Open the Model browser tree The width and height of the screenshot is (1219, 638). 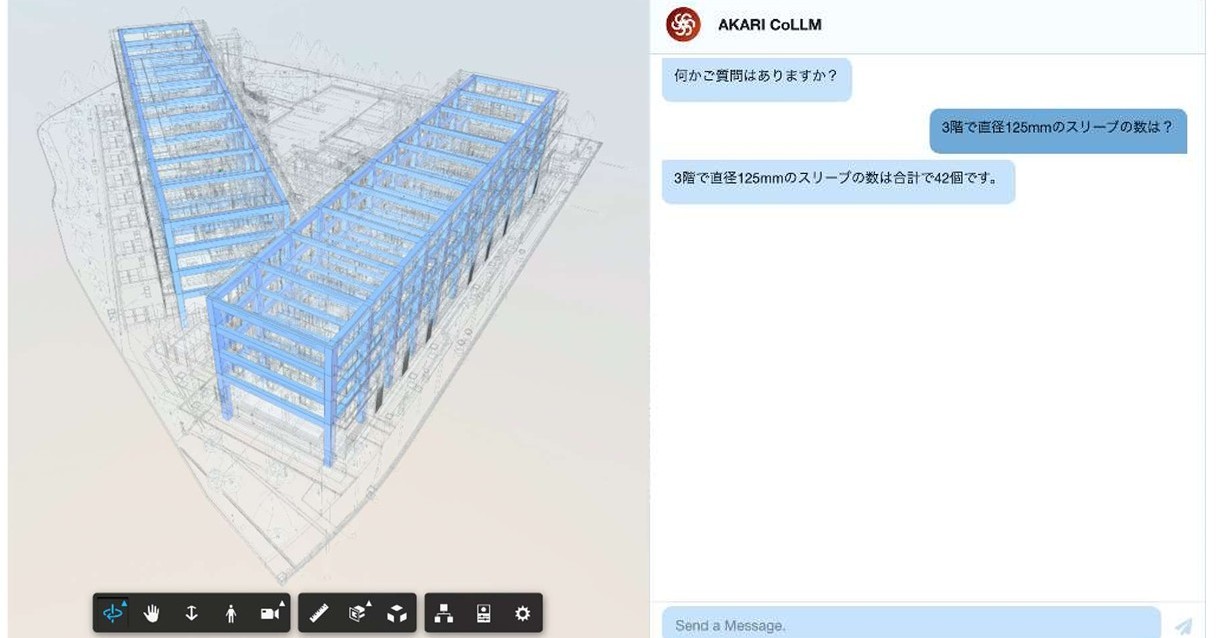445,613
